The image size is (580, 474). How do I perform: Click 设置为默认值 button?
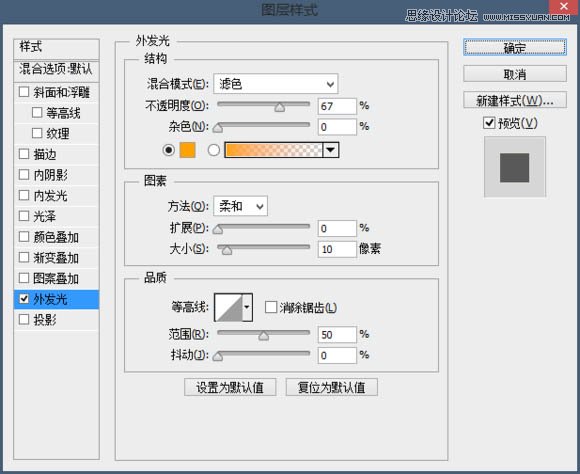230,387
